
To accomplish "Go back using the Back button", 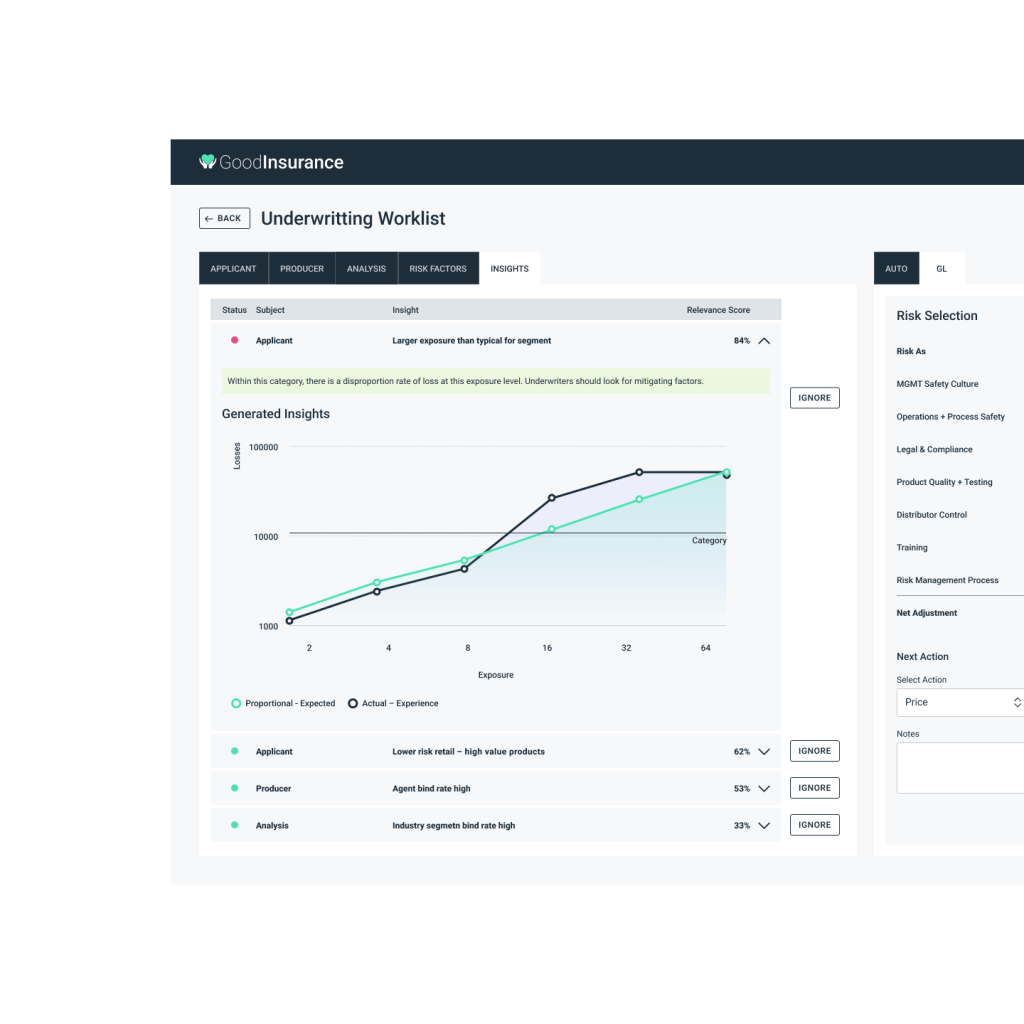I will [x=224, y=218].
